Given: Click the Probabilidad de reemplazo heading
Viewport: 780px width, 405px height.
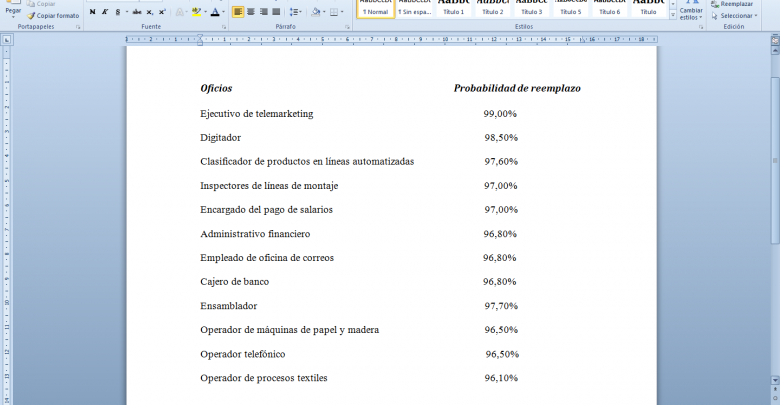Looking at the screenshot, I should [x=517, y=89].
